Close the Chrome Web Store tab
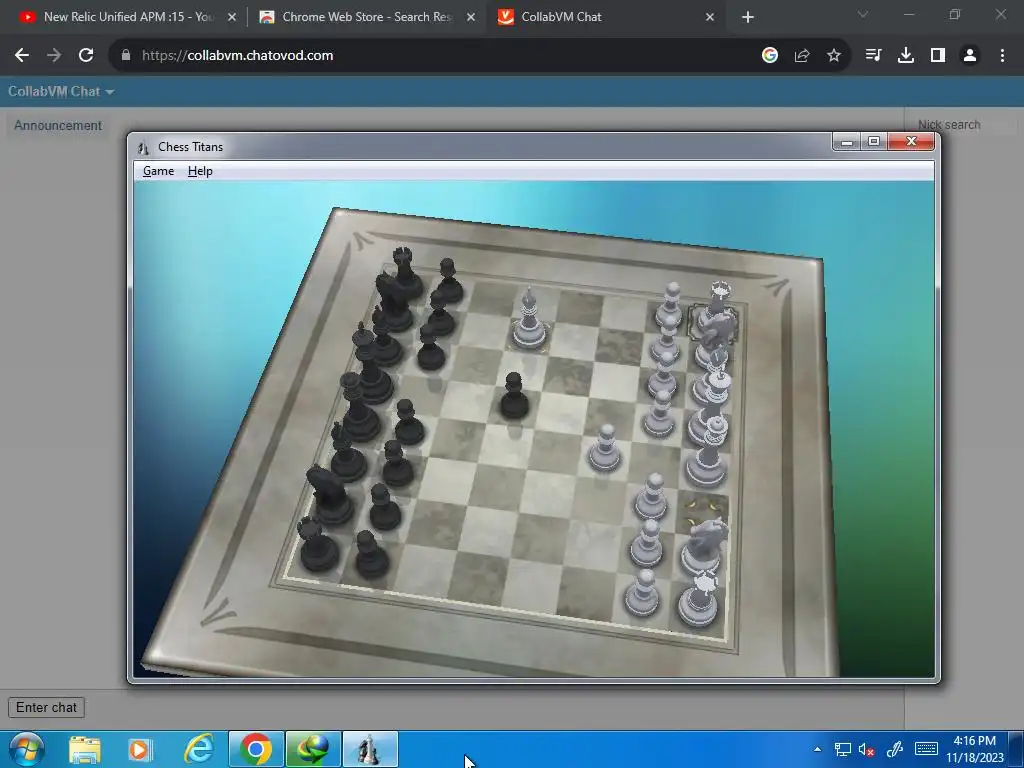The height and width of the screenshot is (768, 1024). click(470, 18)
